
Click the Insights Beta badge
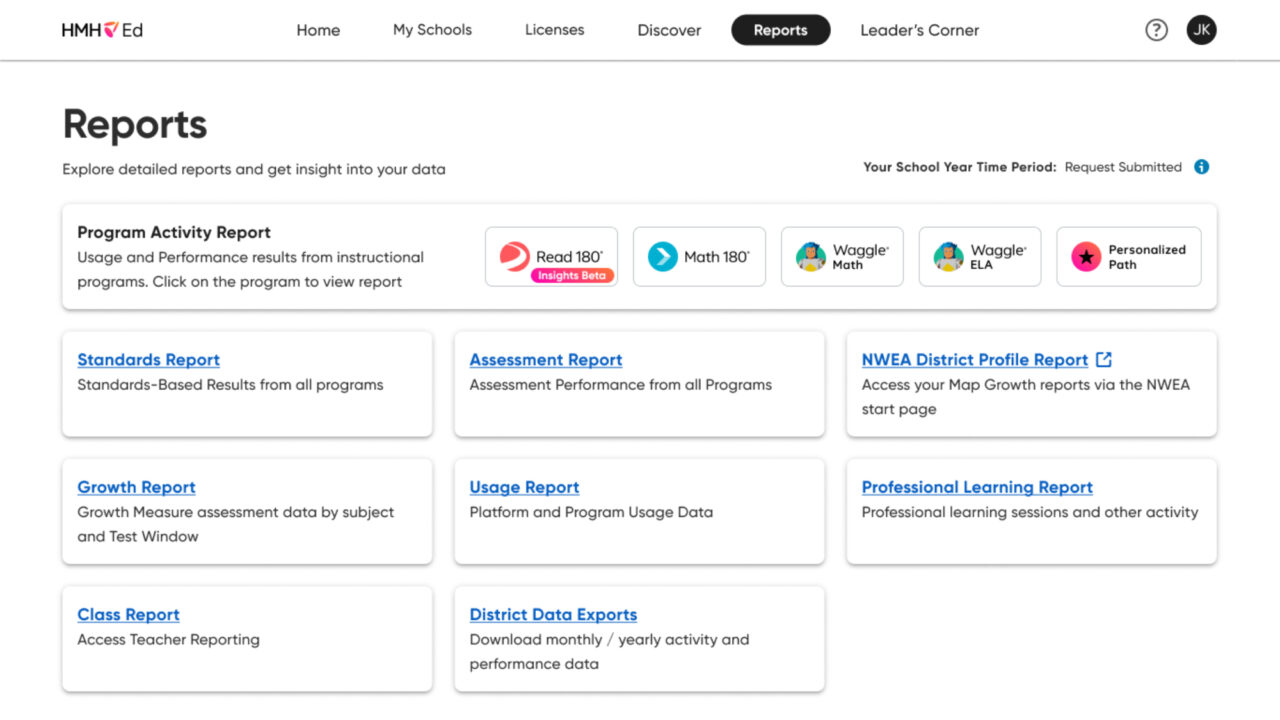572,276
